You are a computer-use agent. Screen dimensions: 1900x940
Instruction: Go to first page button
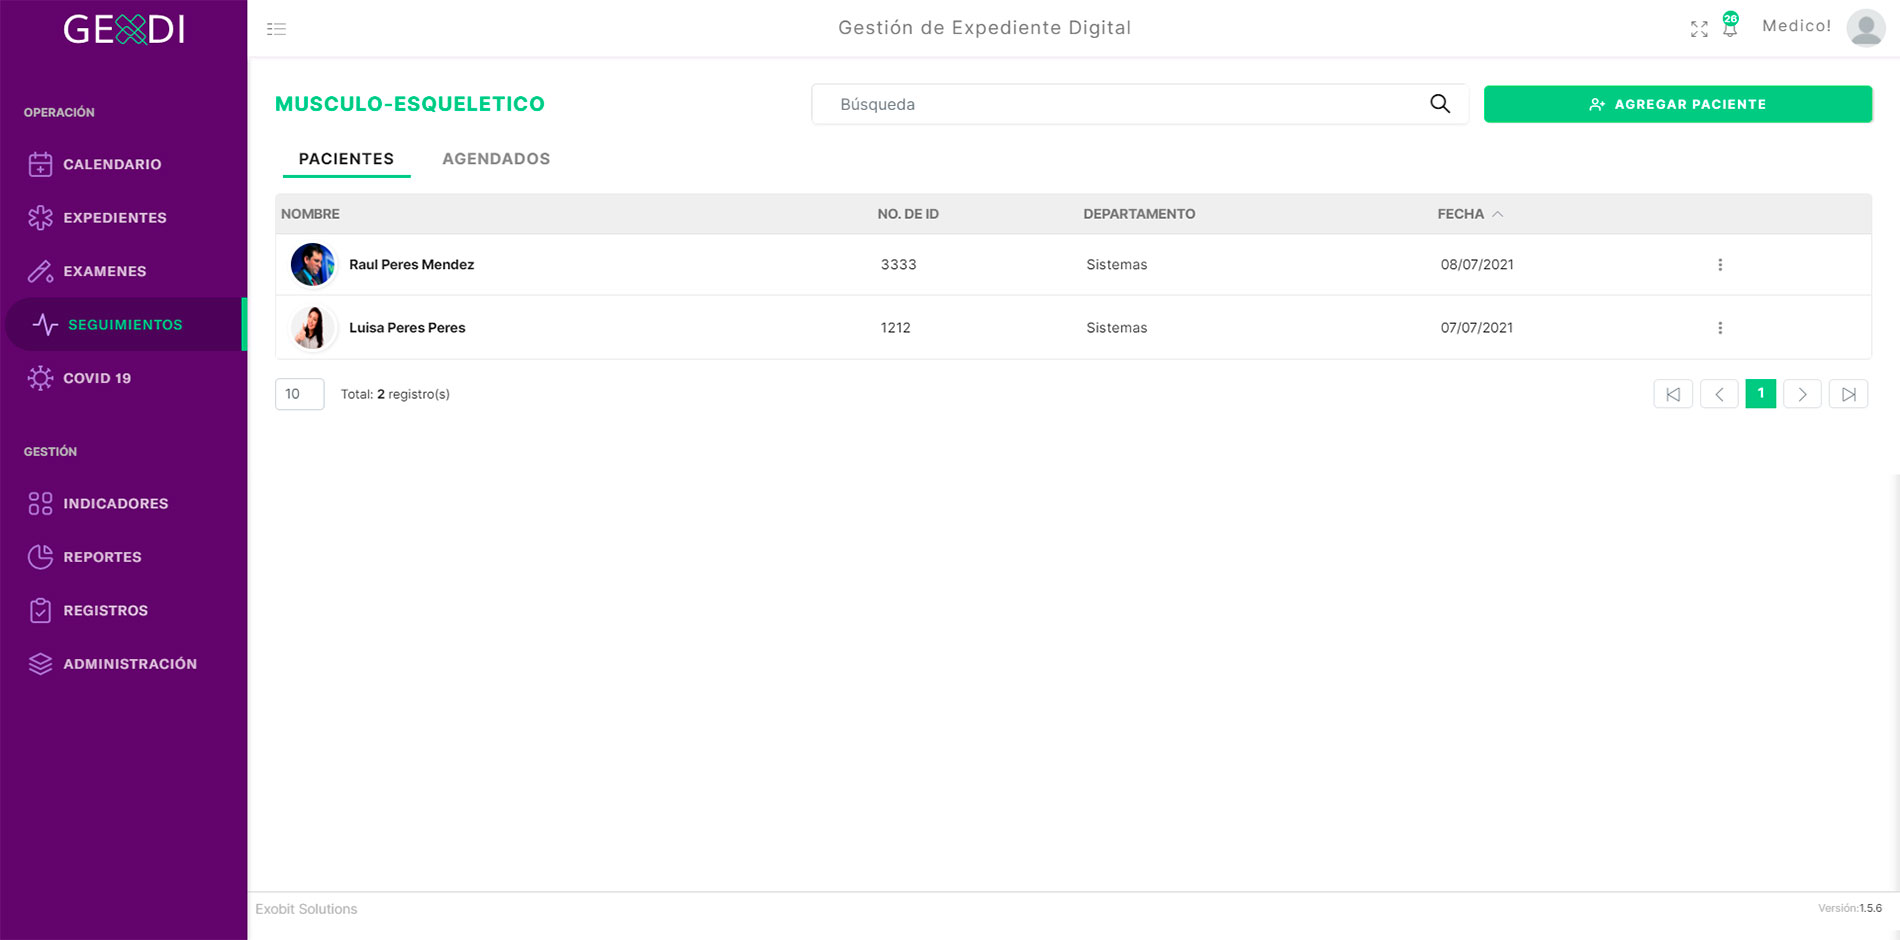coord(1673,394)
